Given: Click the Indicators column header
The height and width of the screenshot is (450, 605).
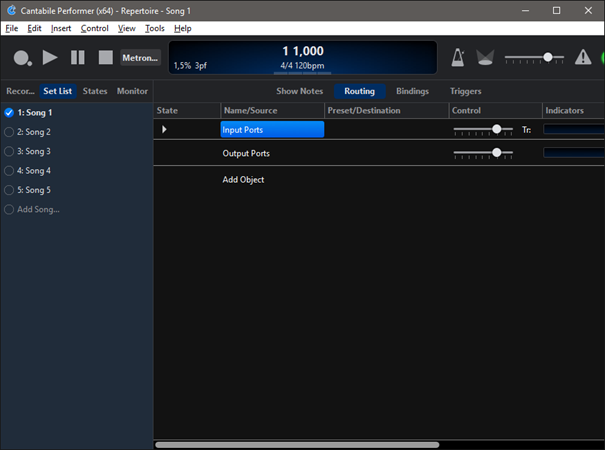Looking at the screenshot, I should pos(573,110).
